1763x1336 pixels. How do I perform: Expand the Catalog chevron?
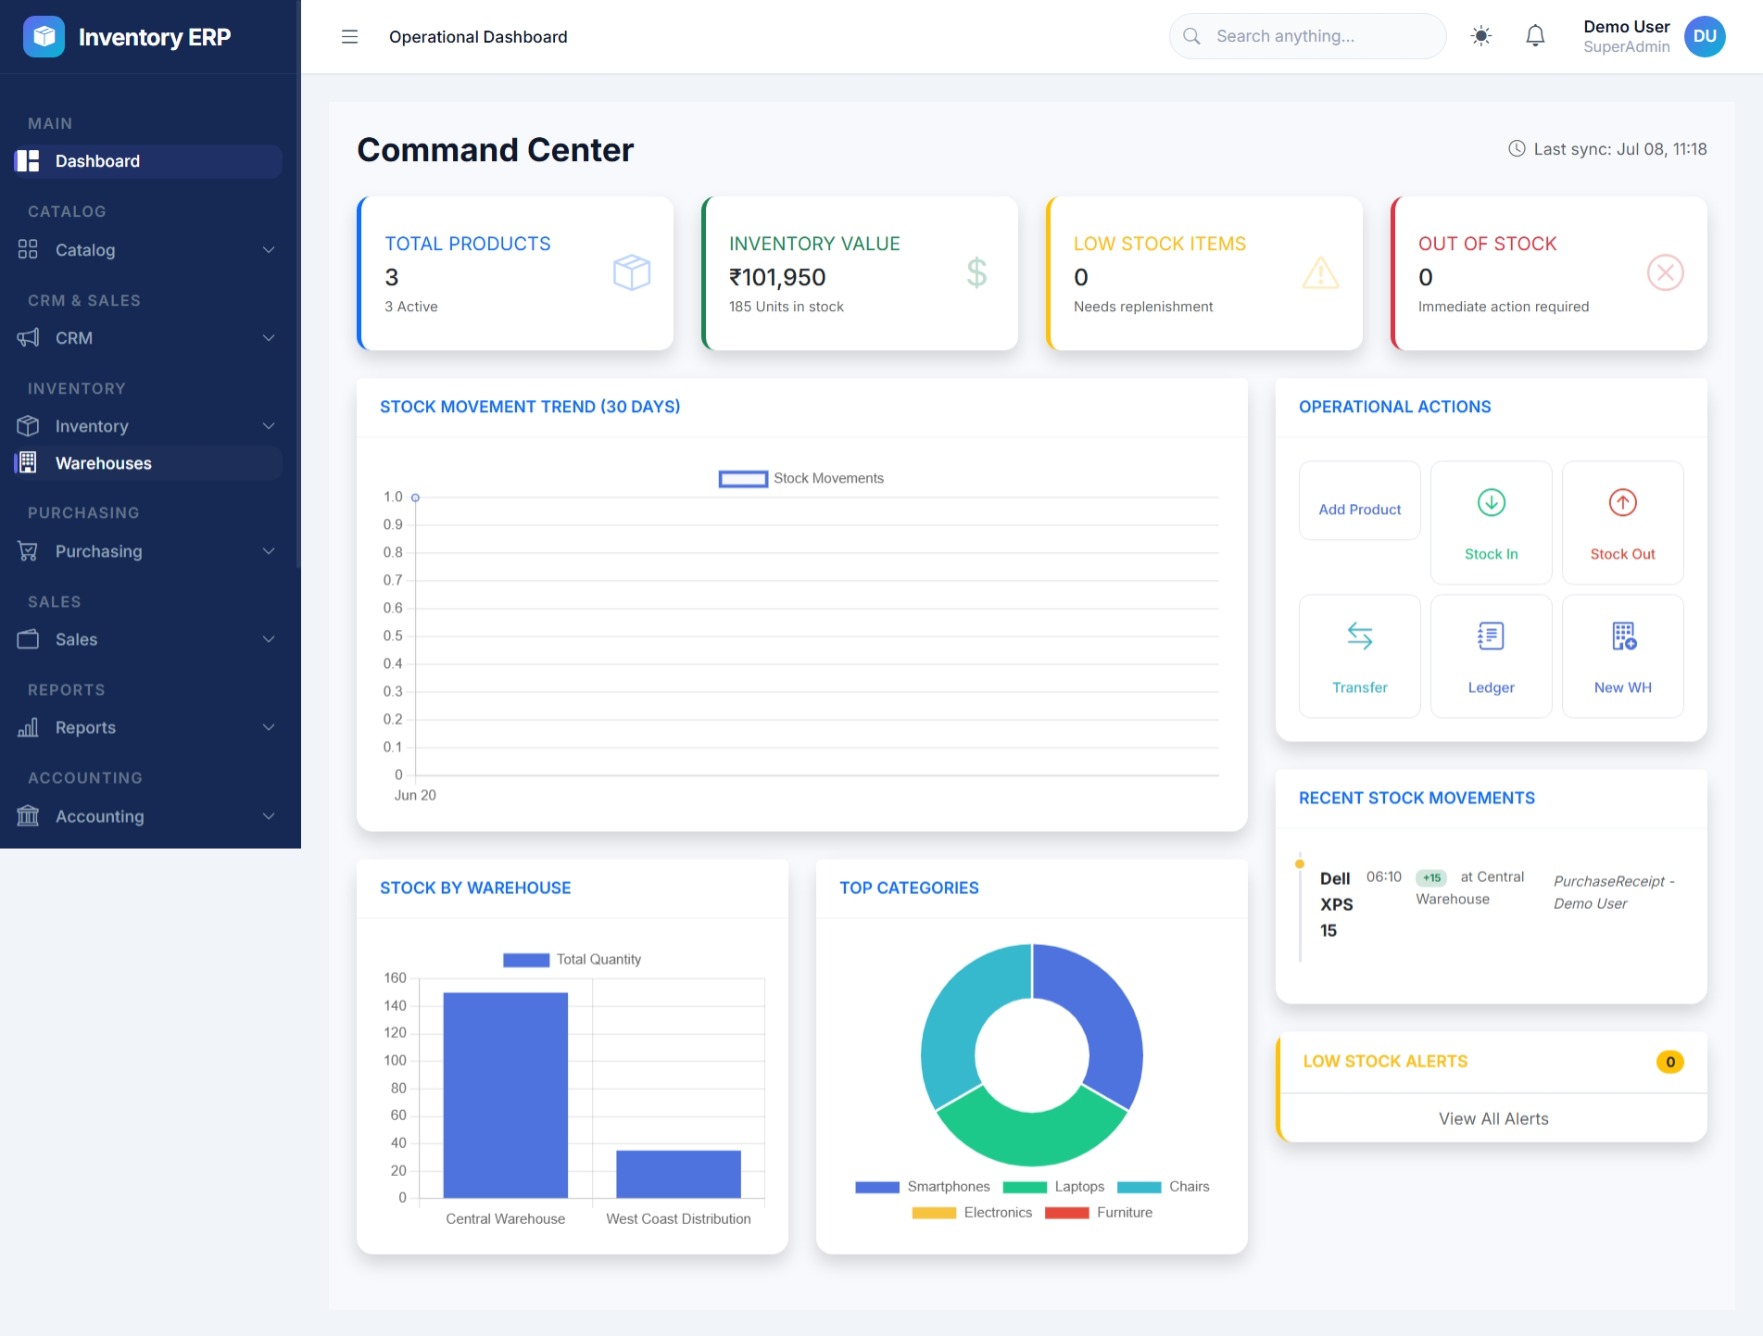(268, 249)
